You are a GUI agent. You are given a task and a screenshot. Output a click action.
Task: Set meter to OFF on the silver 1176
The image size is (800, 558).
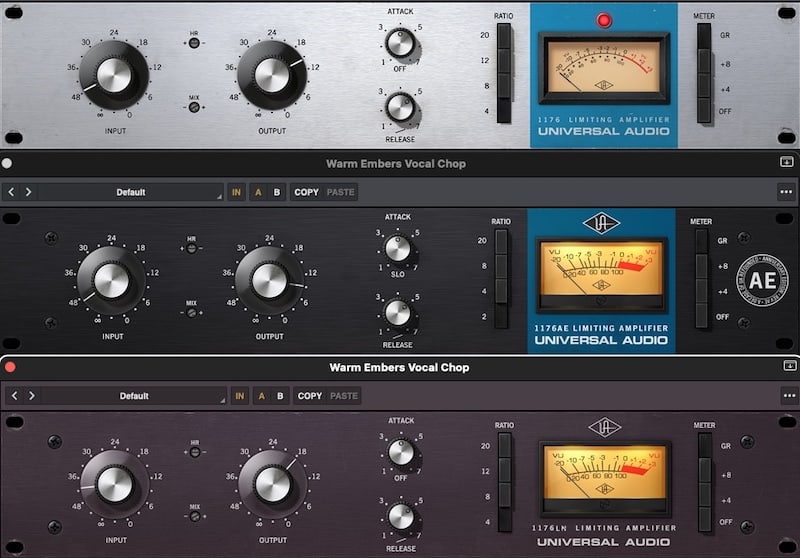pos(704,111)
